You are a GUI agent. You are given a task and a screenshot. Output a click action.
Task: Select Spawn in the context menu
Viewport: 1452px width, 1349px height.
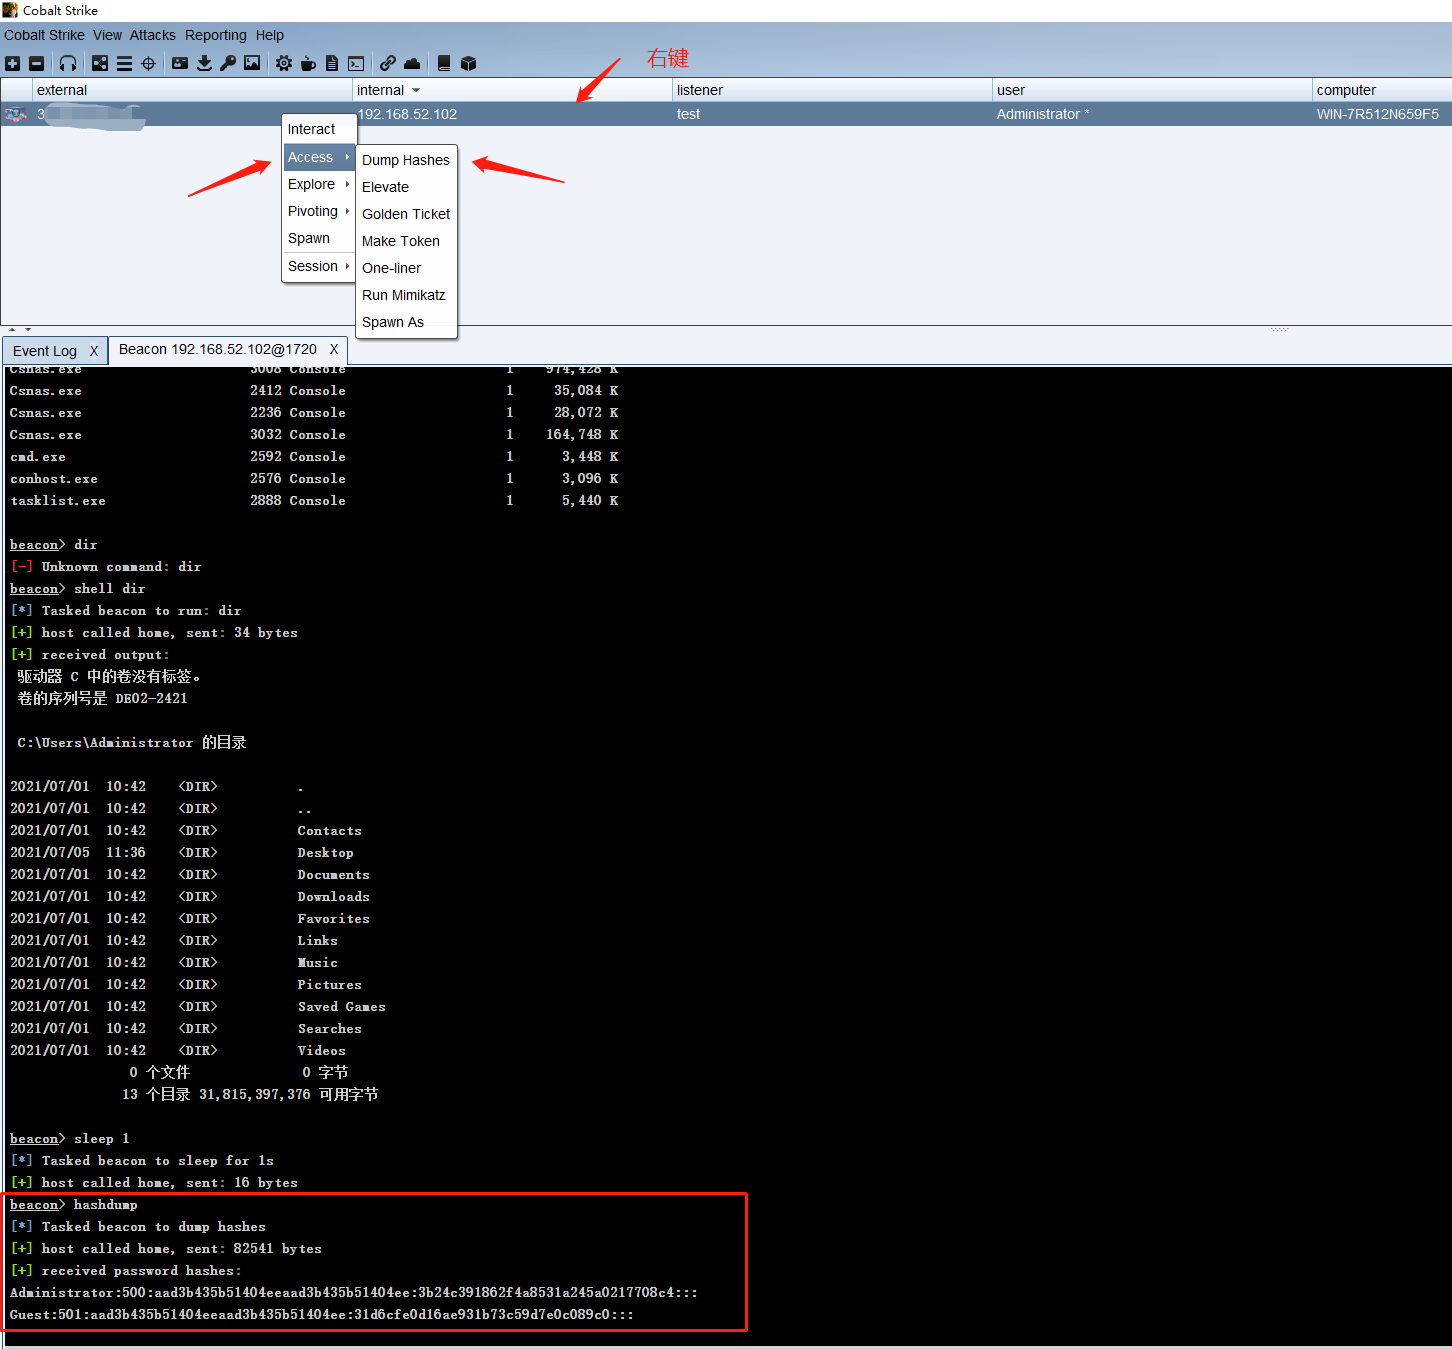319,238
